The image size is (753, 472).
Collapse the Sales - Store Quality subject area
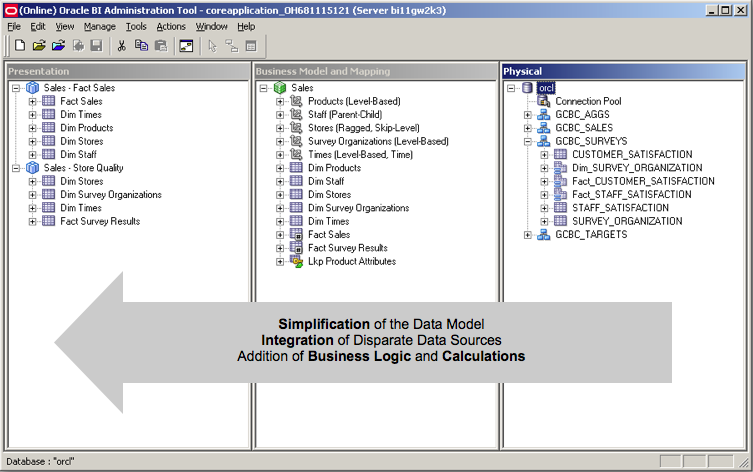17,168
